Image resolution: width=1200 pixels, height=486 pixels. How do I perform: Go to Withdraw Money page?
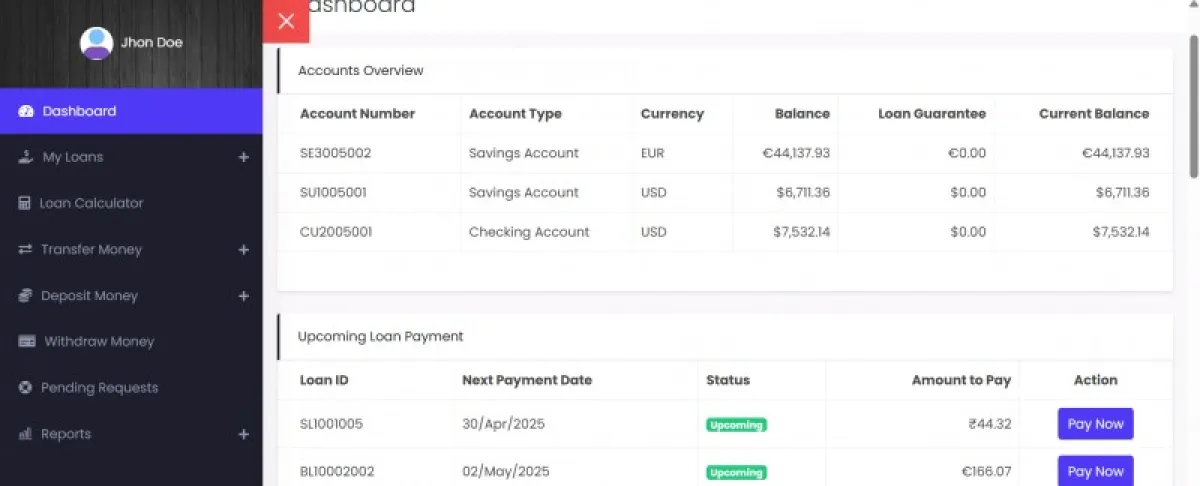click(x=131, y=341)
